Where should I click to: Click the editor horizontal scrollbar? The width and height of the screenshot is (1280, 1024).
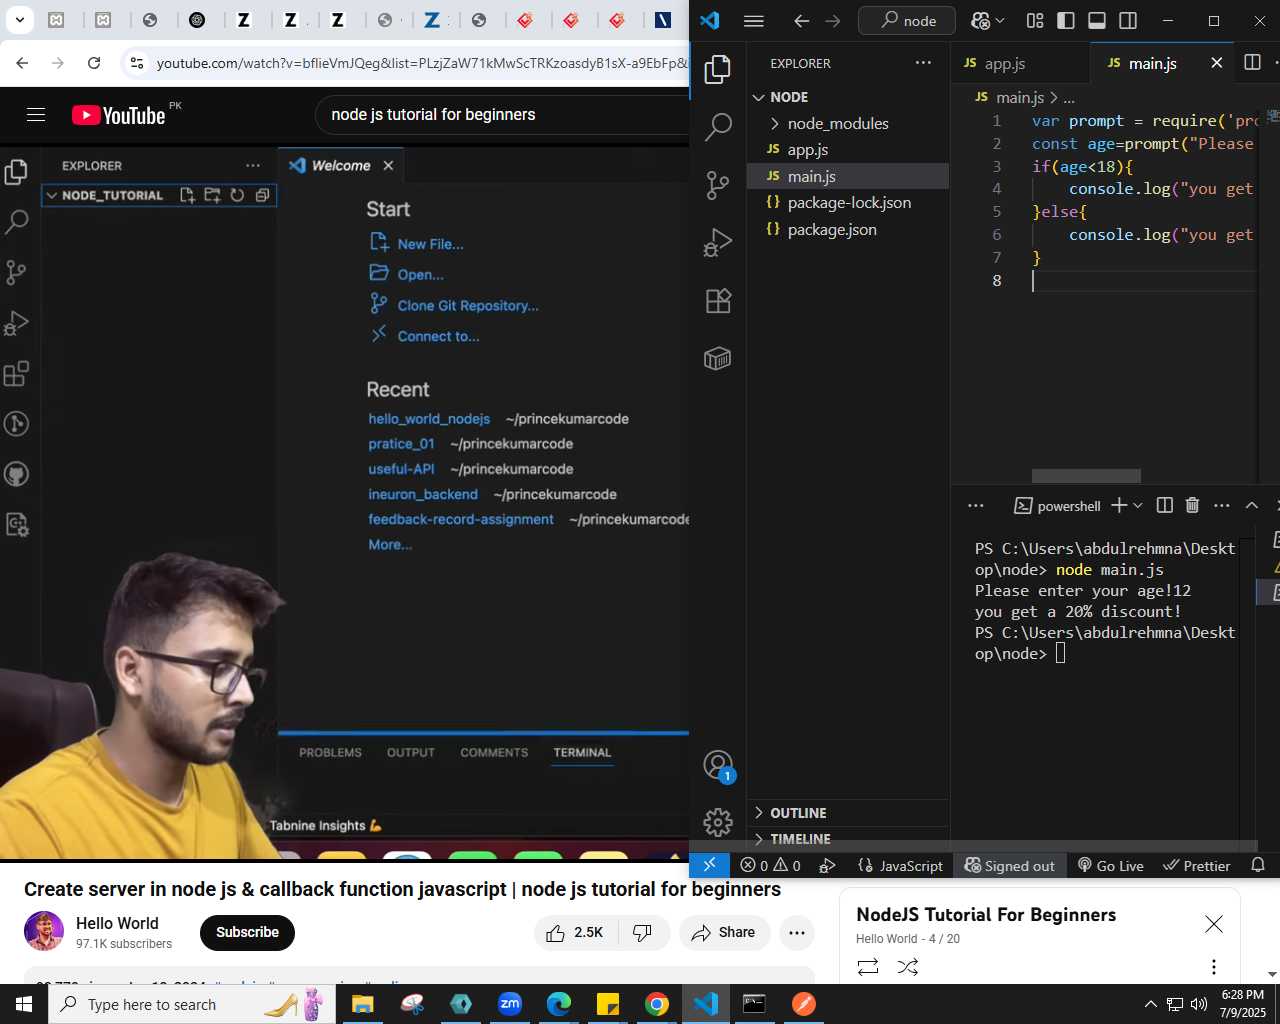pyautogui.click(x=1086, y=476)
